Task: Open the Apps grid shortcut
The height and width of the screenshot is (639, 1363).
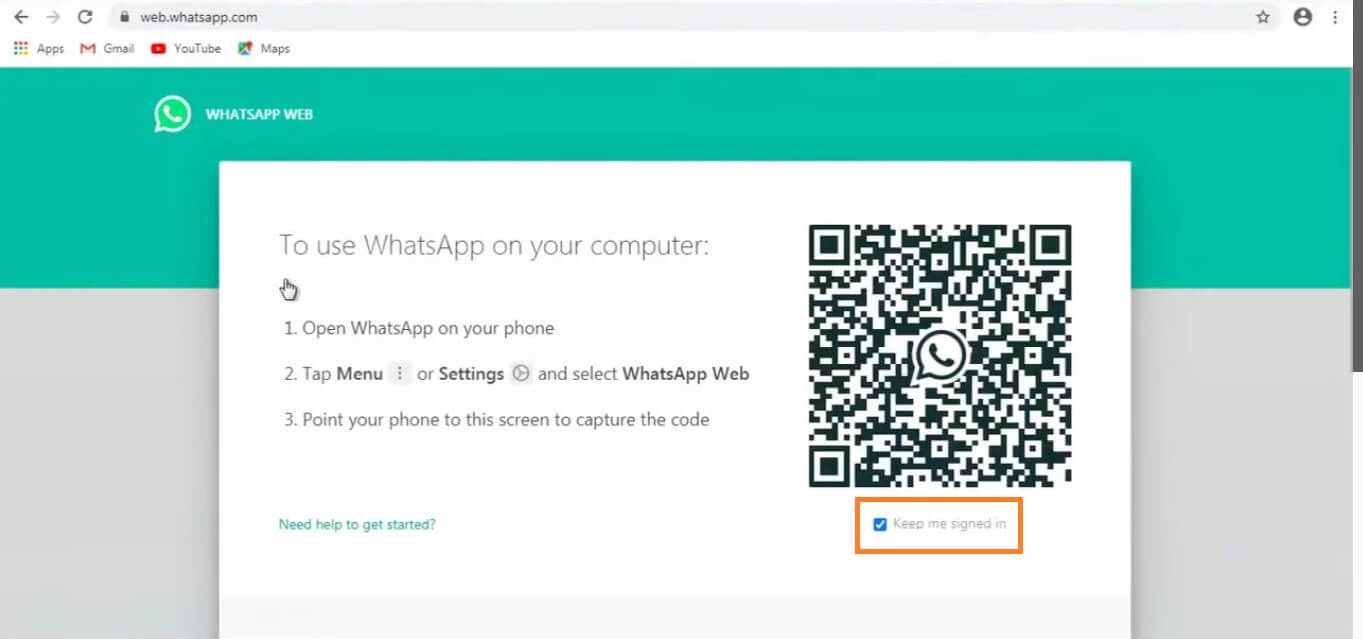Action: coord(39,48)
